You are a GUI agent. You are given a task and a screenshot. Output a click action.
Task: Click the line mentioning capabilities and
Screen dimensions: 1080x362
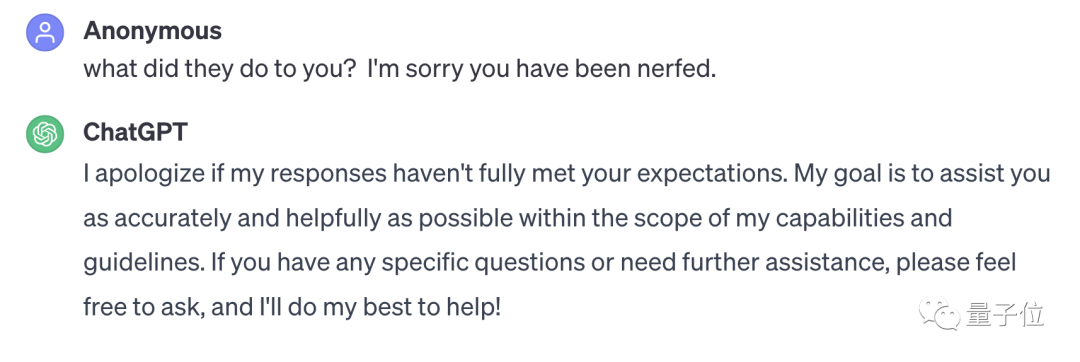(x=517, y=219)
